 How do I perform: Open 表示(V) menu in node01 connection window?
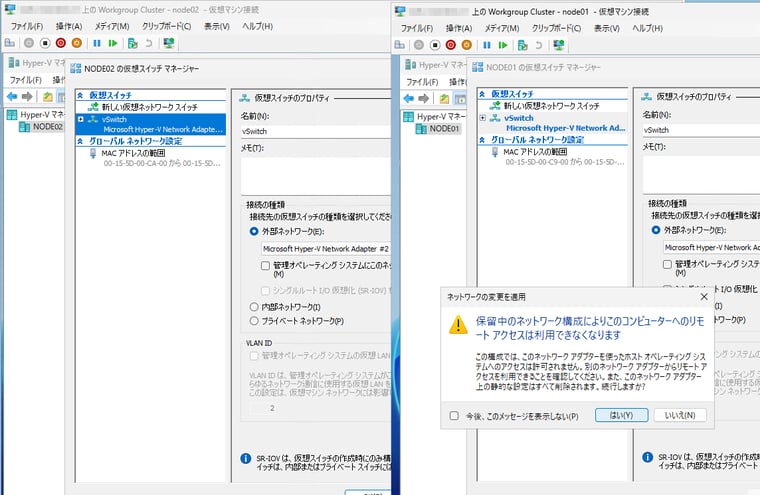607,28
